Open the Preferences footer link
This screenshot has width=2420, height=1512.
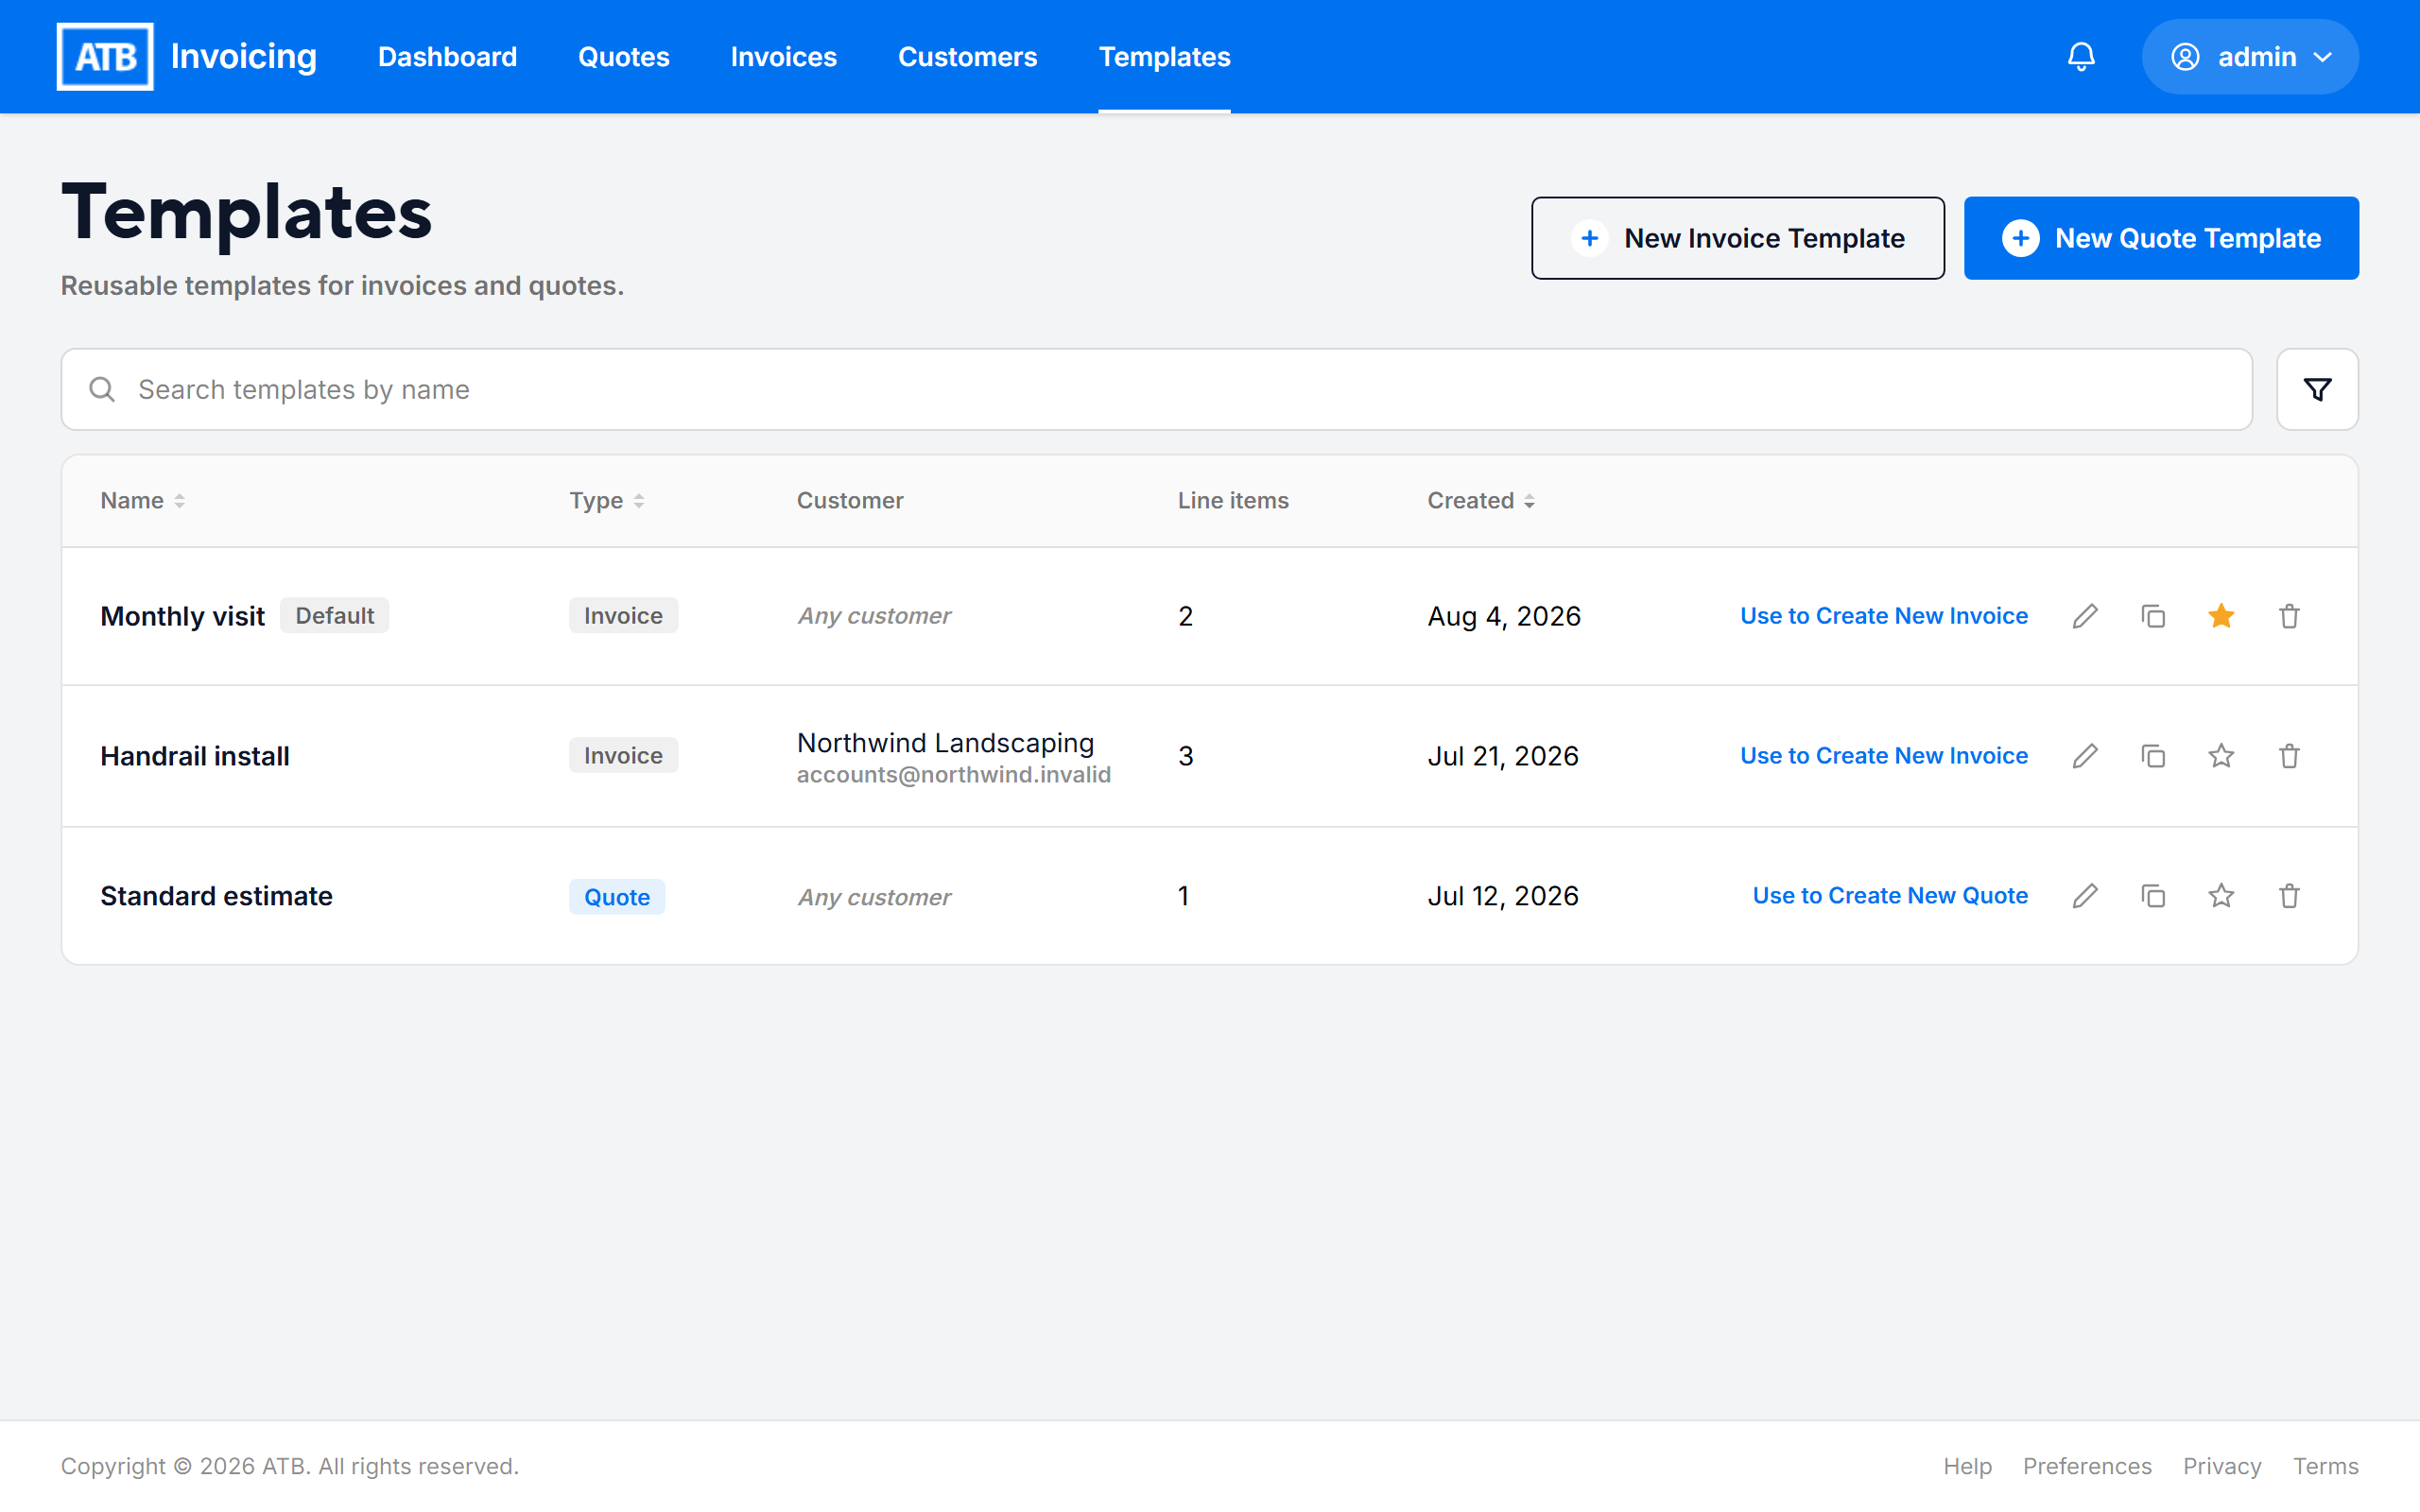pyautogui.click(x=2087, y=1466)
